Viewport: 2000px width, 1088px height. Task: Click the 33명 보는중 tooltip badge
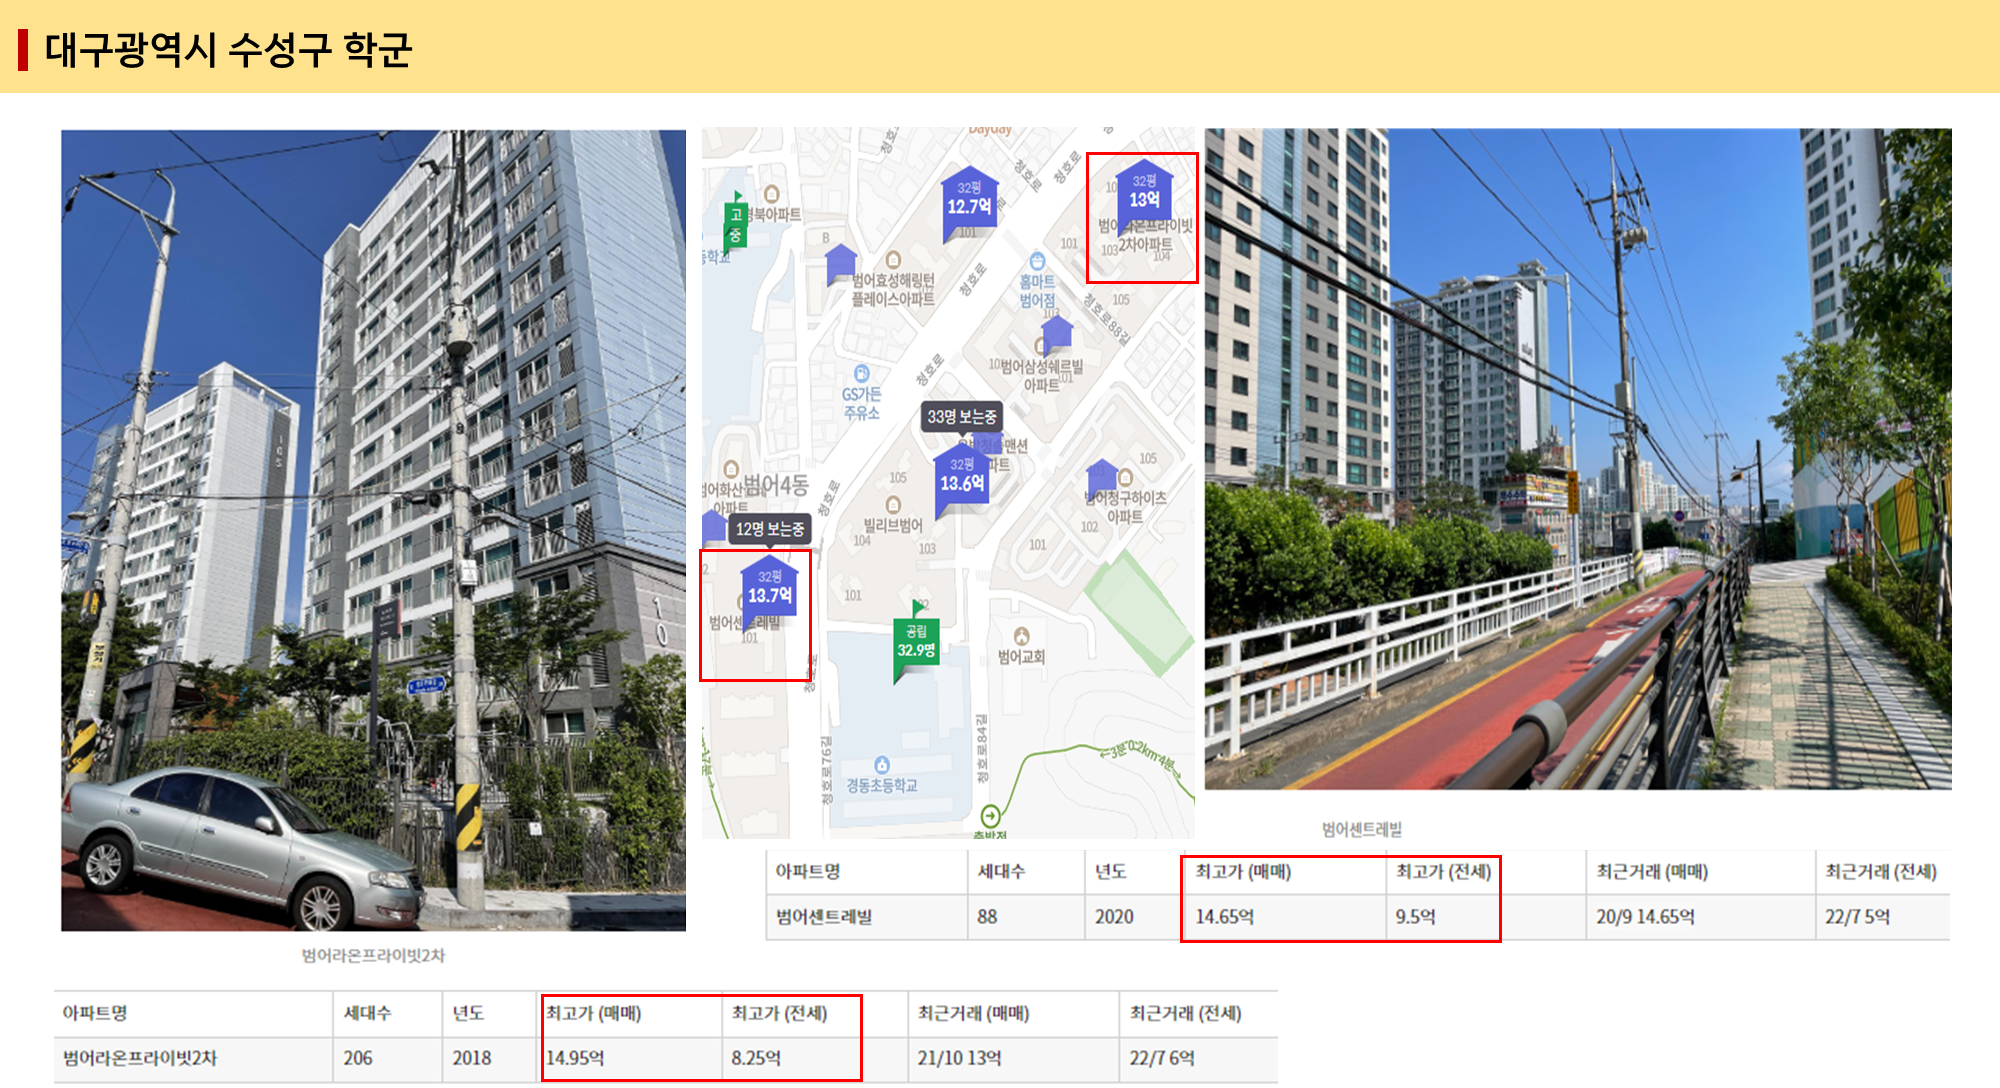click(x=962, y=417)
